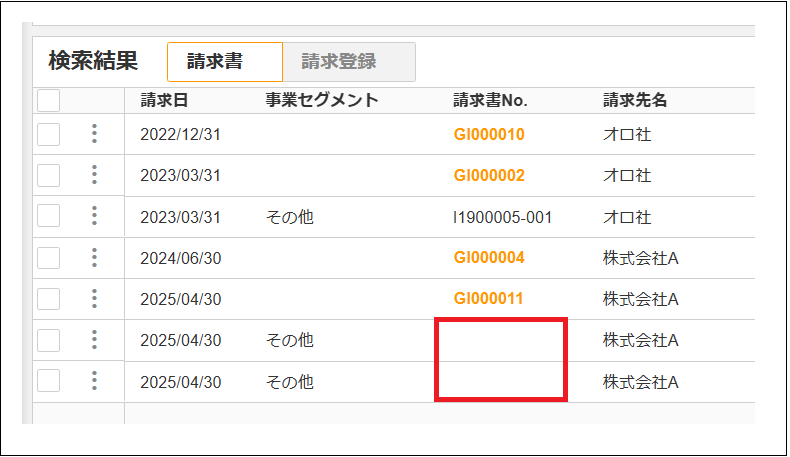The width and height of the screenshot is (790, 457).
Task: Open the three-dot menu for invoice GI000002
Action: tap(94, 174)
